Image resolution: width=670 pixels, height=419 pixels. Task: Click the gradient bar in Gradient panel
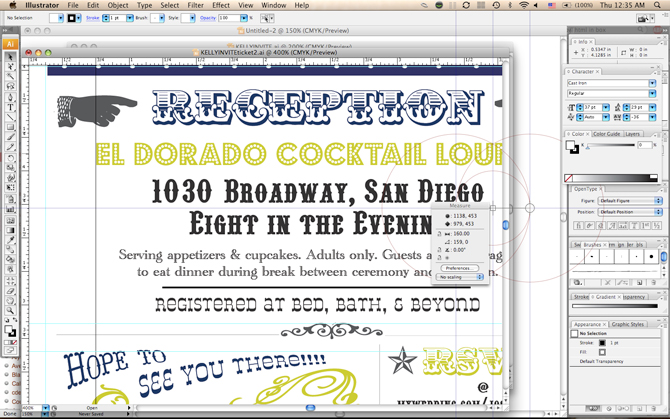click(614, 306)
